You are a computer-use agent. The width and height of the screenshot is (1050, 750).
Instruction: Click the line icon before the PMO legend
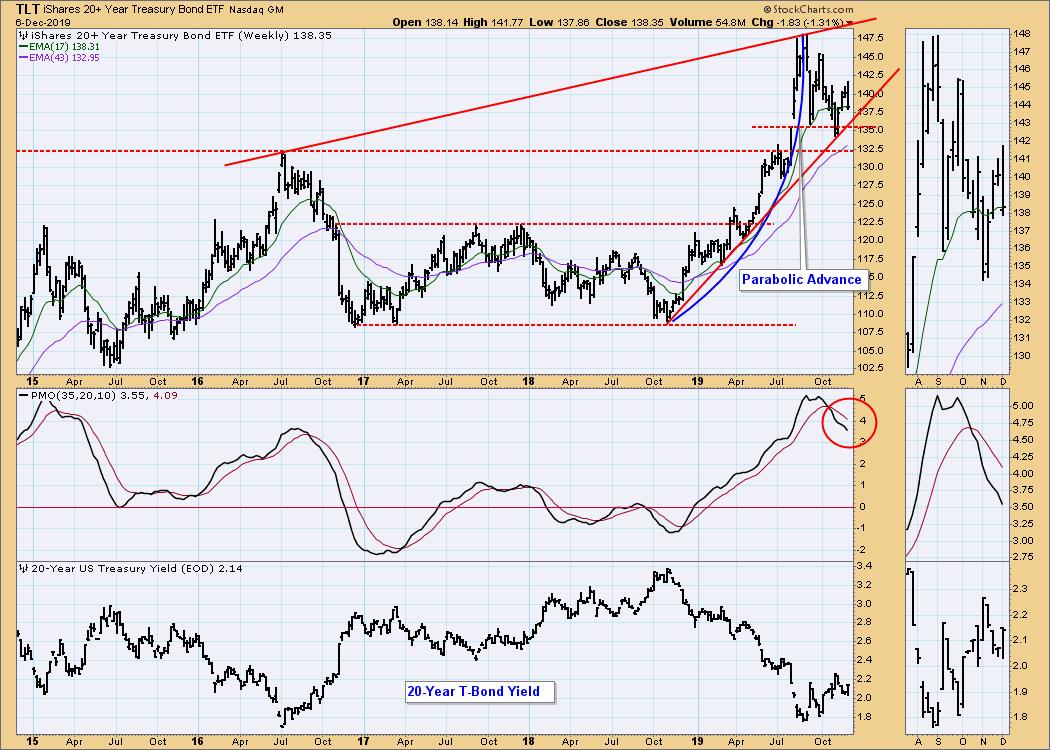[23, 395]
